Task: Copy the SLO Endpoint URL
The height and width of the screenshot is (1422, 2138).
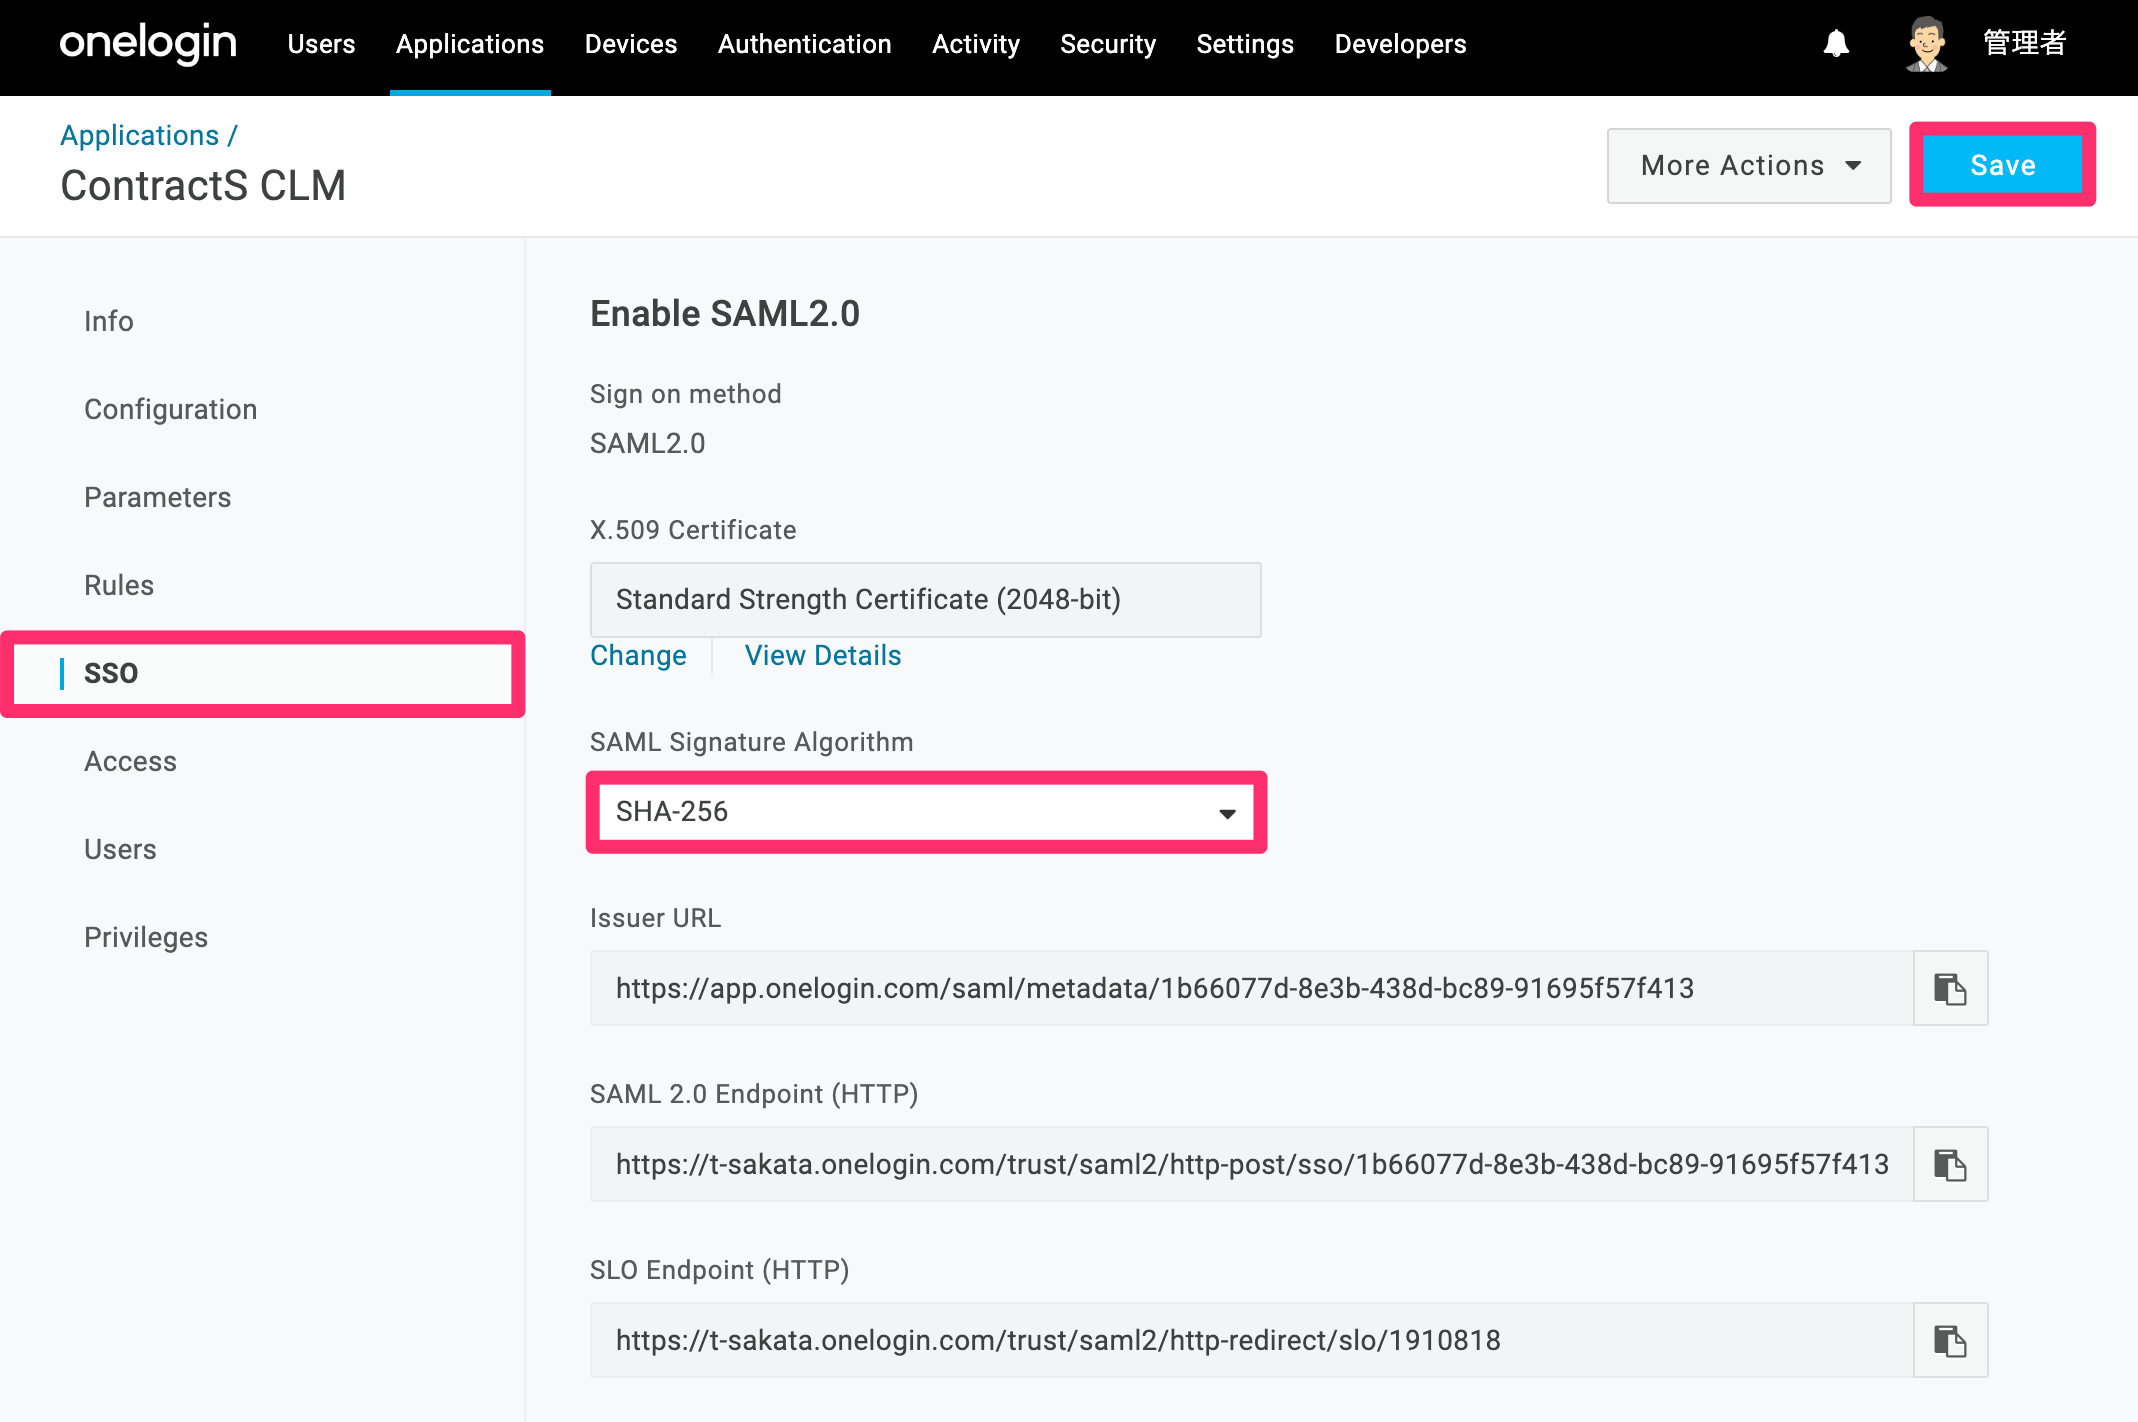Action: click(1950, 1341)
